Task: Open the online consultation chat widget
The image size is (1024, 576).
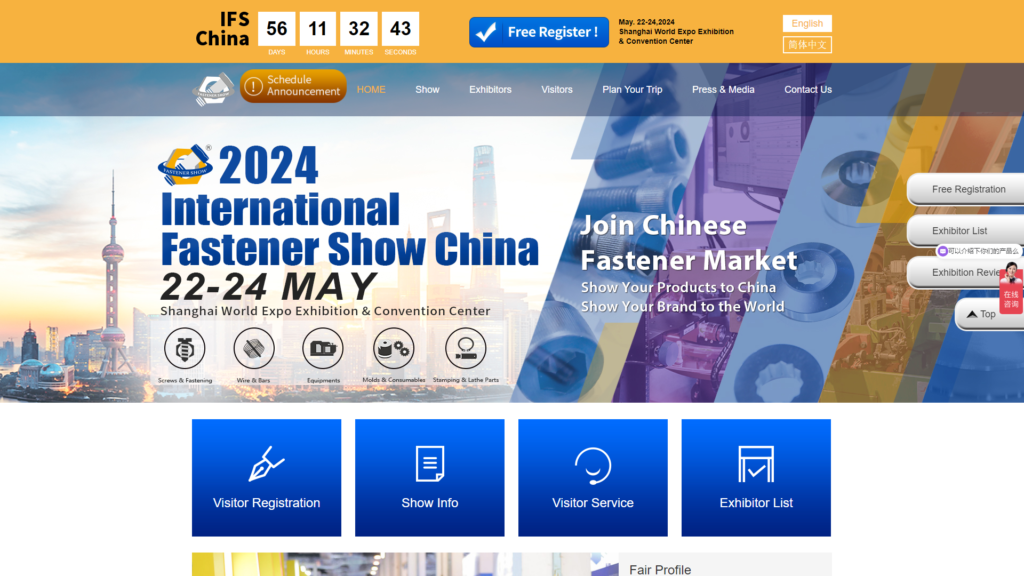Action: pyautogui.click(x=1011, y=287)
